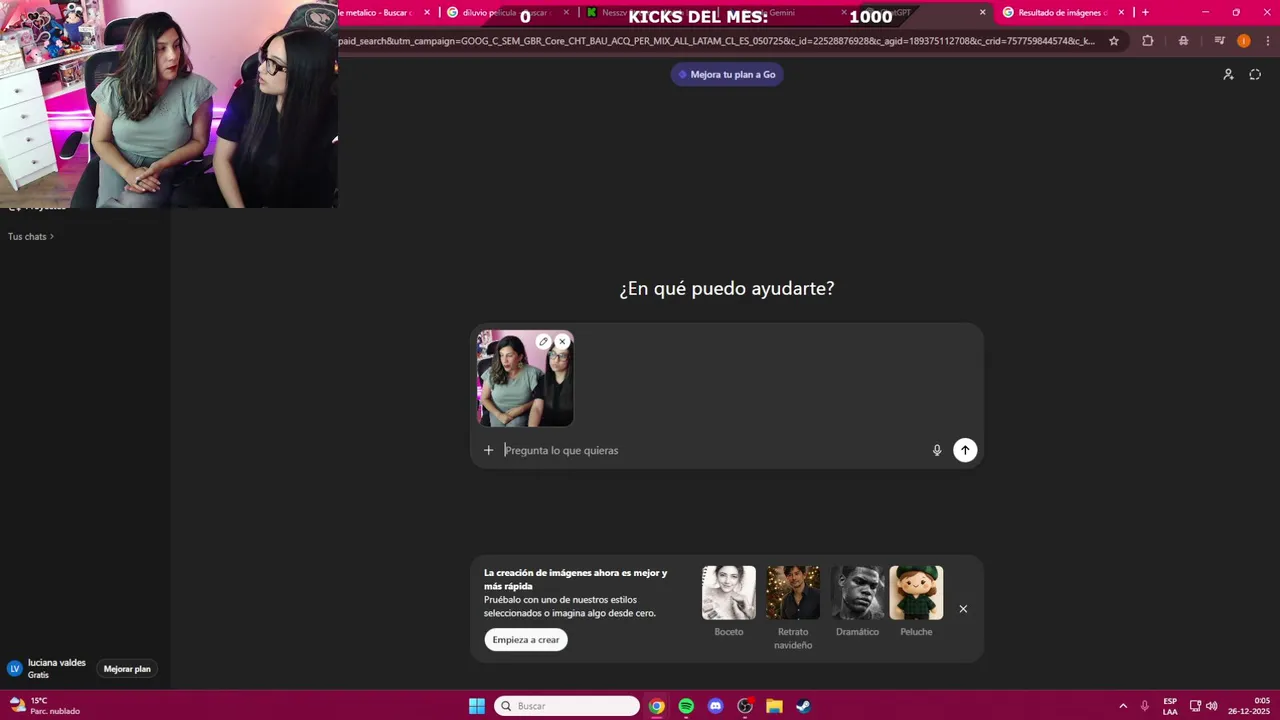Screen dimensions: 1280x720
Task: Open the network status tray icon
Action: pos(1195,706)
